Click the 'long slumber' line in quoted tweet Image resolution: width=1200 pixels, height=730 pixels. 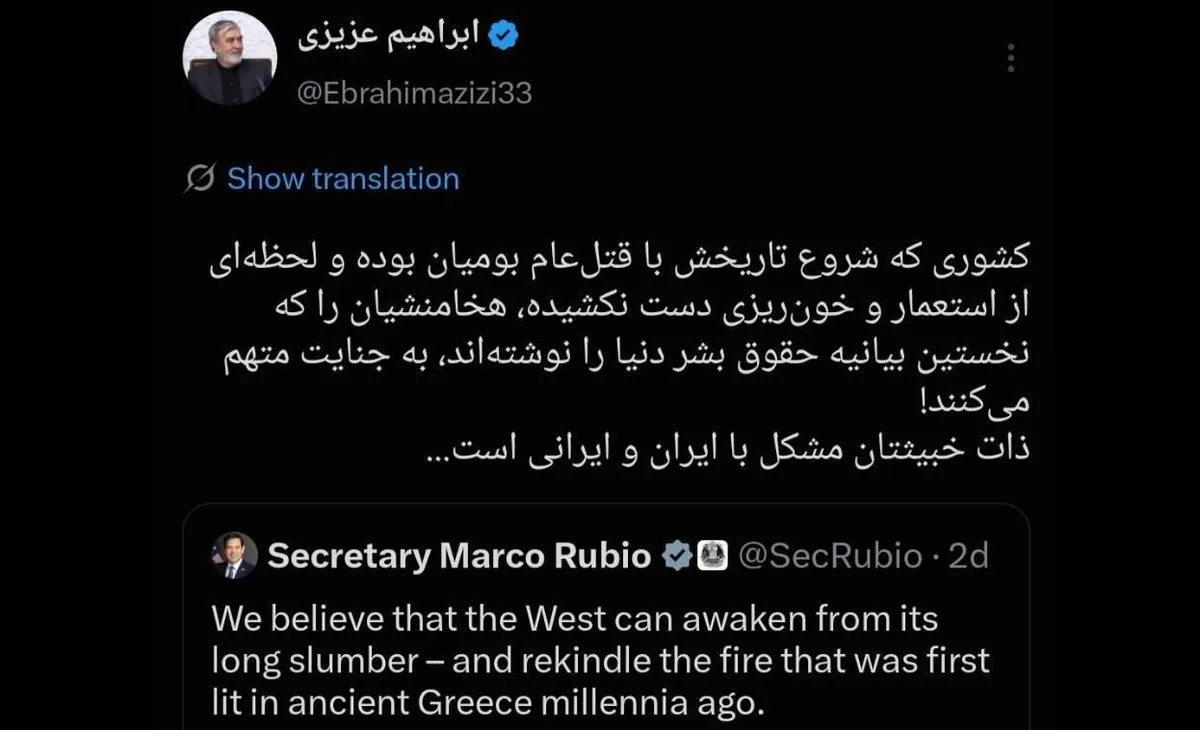601,660
